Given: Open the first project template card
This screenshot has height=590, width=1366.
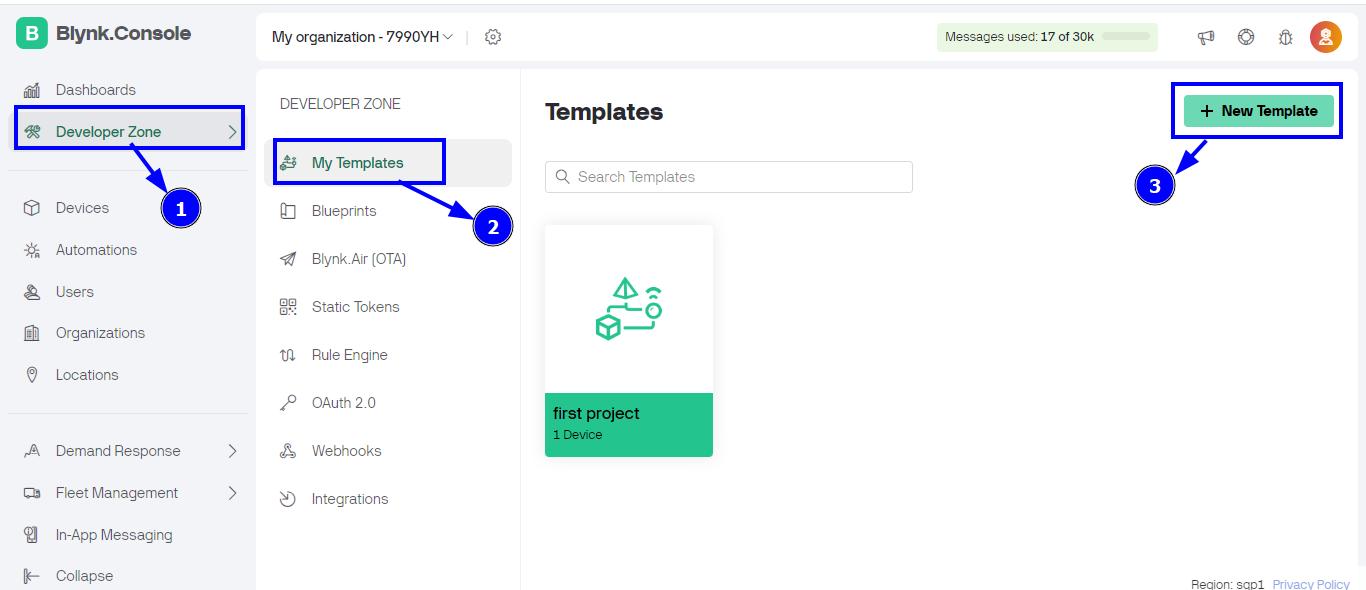Looking at the screenshot, I should click(629, 341).
